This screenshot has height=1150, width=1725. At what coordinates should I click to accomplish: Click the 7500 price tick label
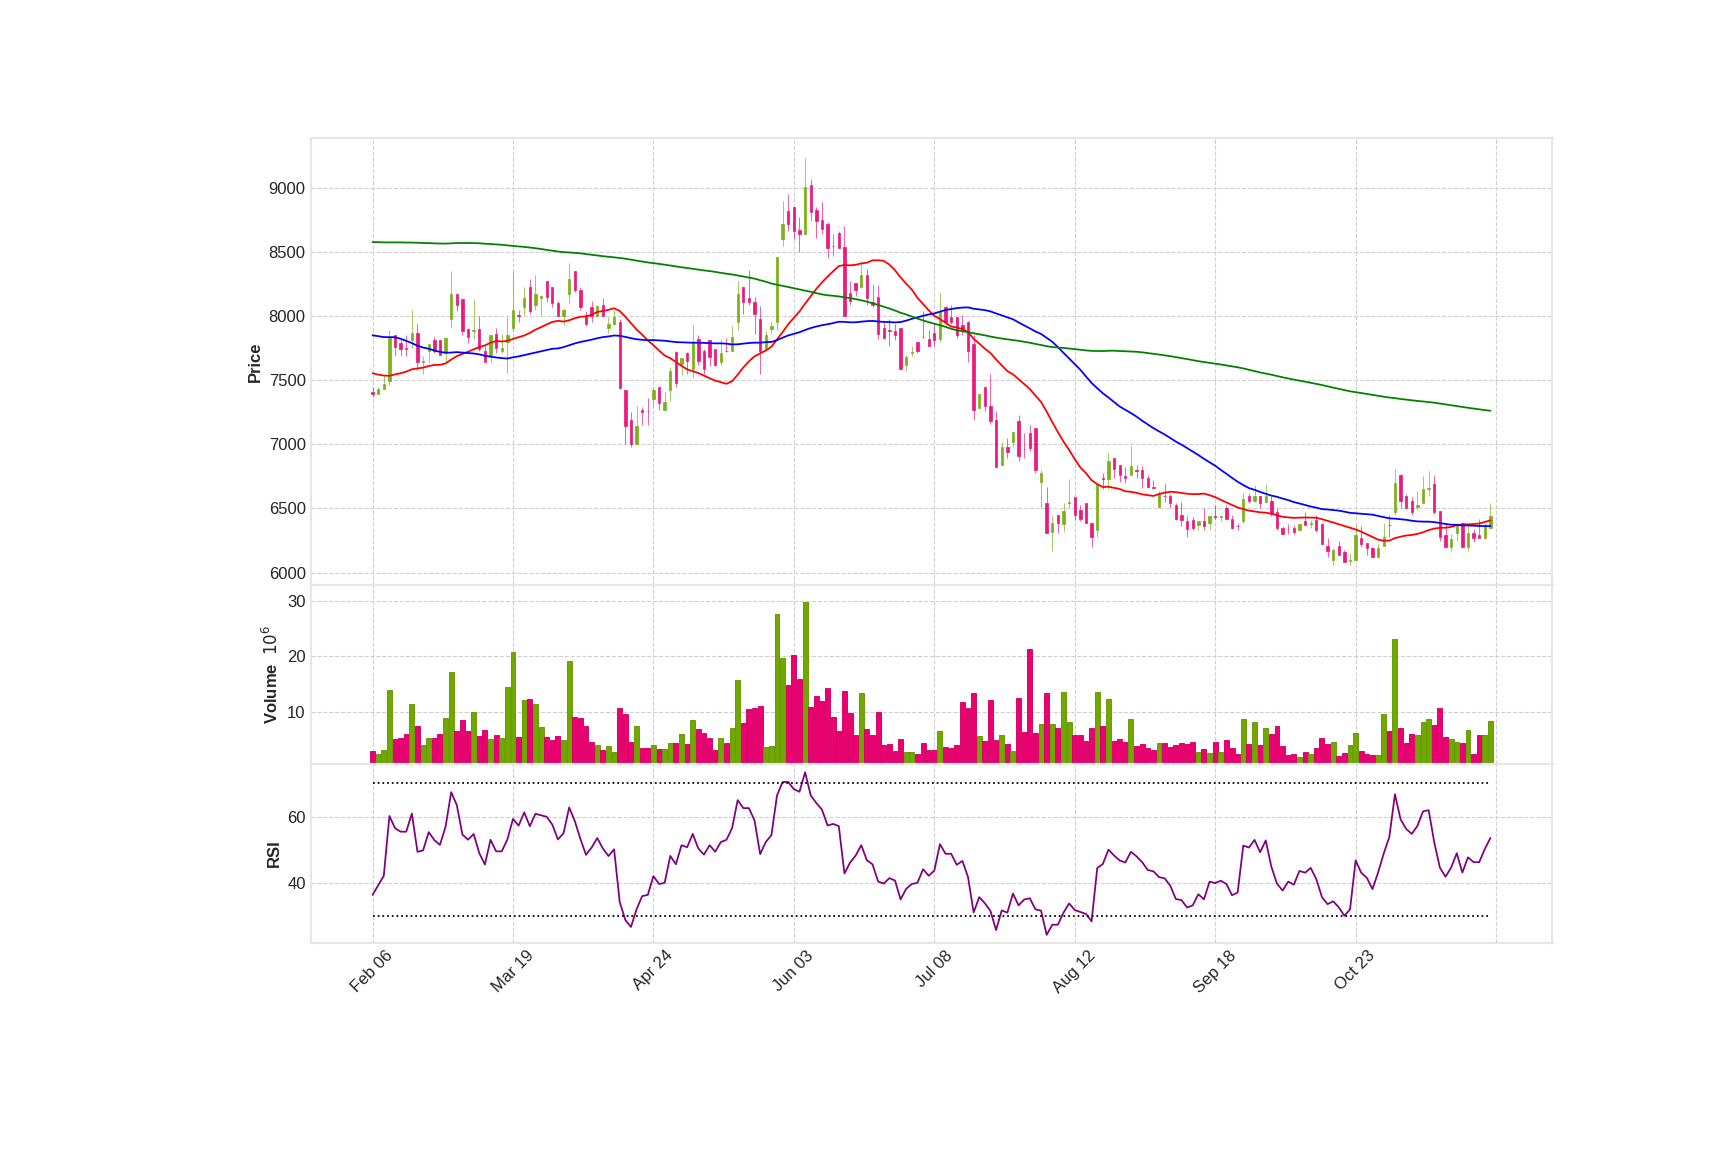[287, 381]
